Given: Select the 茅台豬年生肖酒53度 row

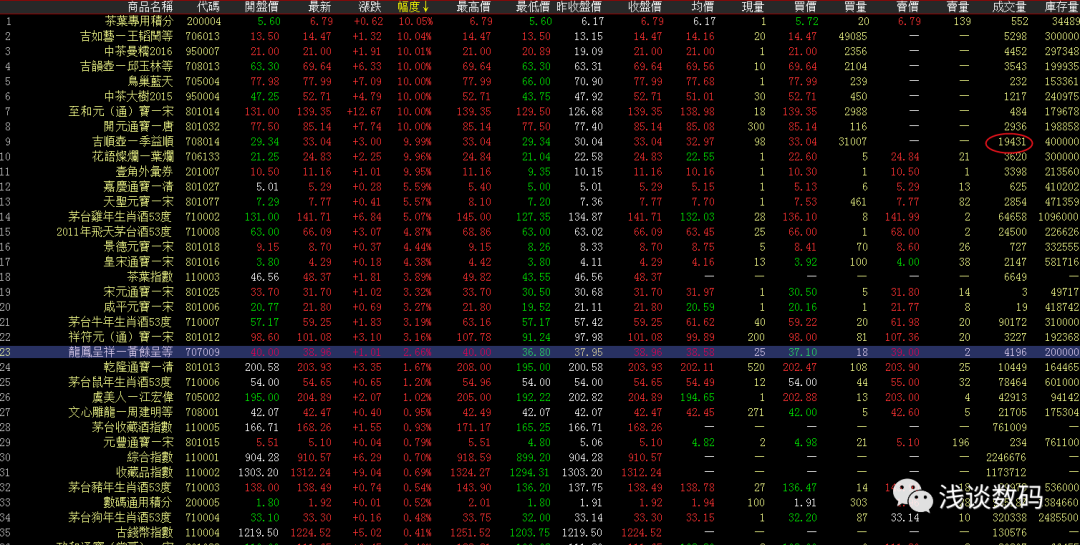Looking at the screenshot, I should click(x=540, y=487).
